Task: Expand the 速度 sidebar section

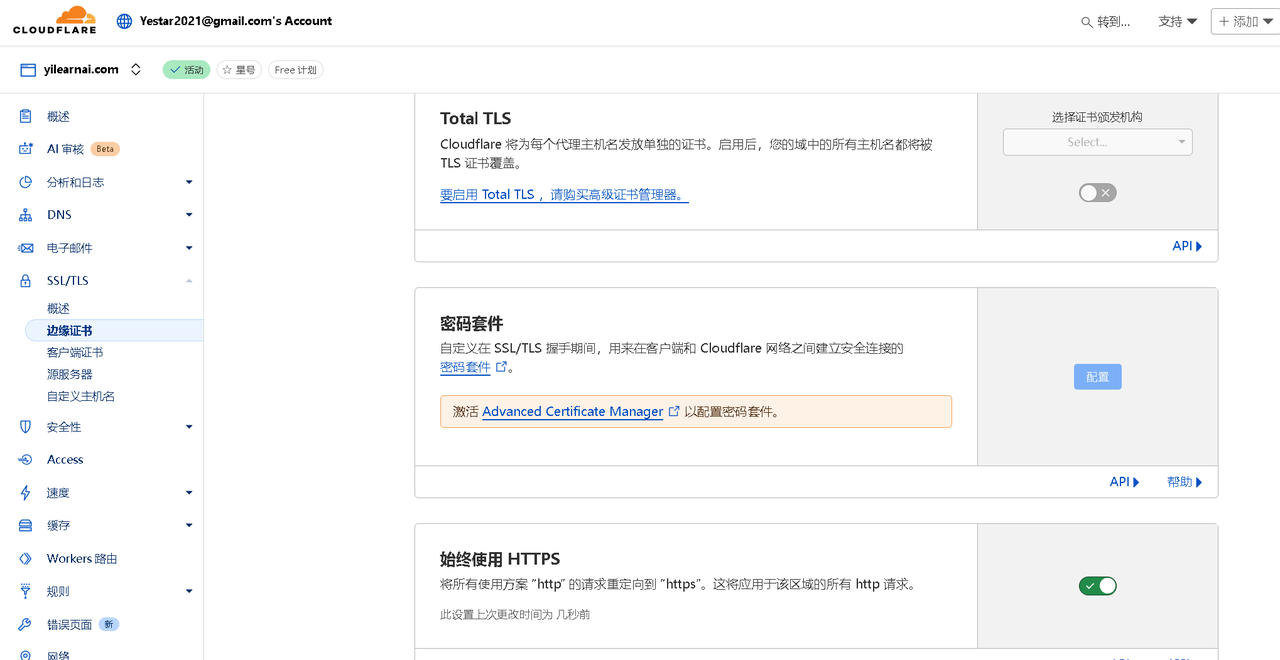Action: pos(189,493)
